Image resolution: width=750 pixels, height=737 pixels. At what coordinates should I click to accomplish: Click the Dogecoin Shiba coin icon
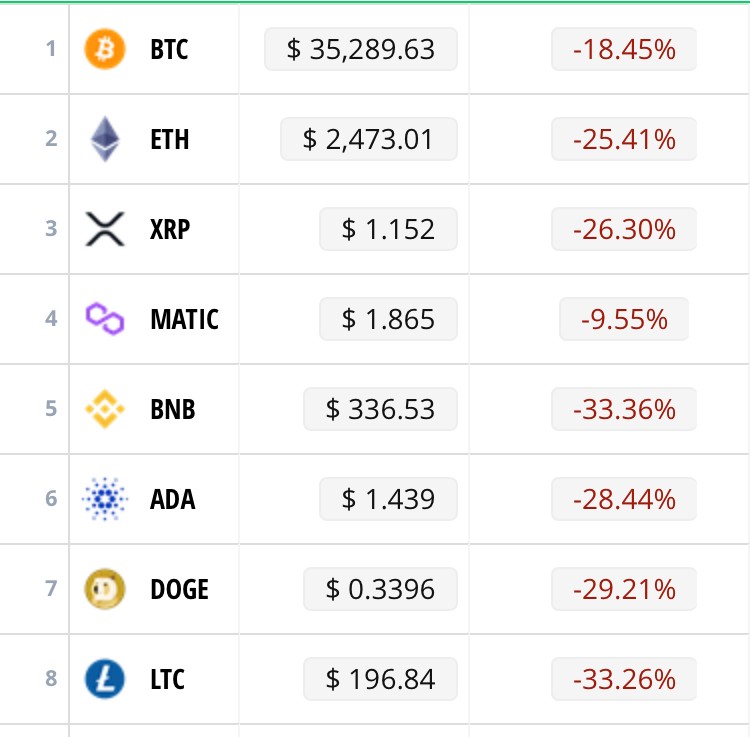point(105,589)
